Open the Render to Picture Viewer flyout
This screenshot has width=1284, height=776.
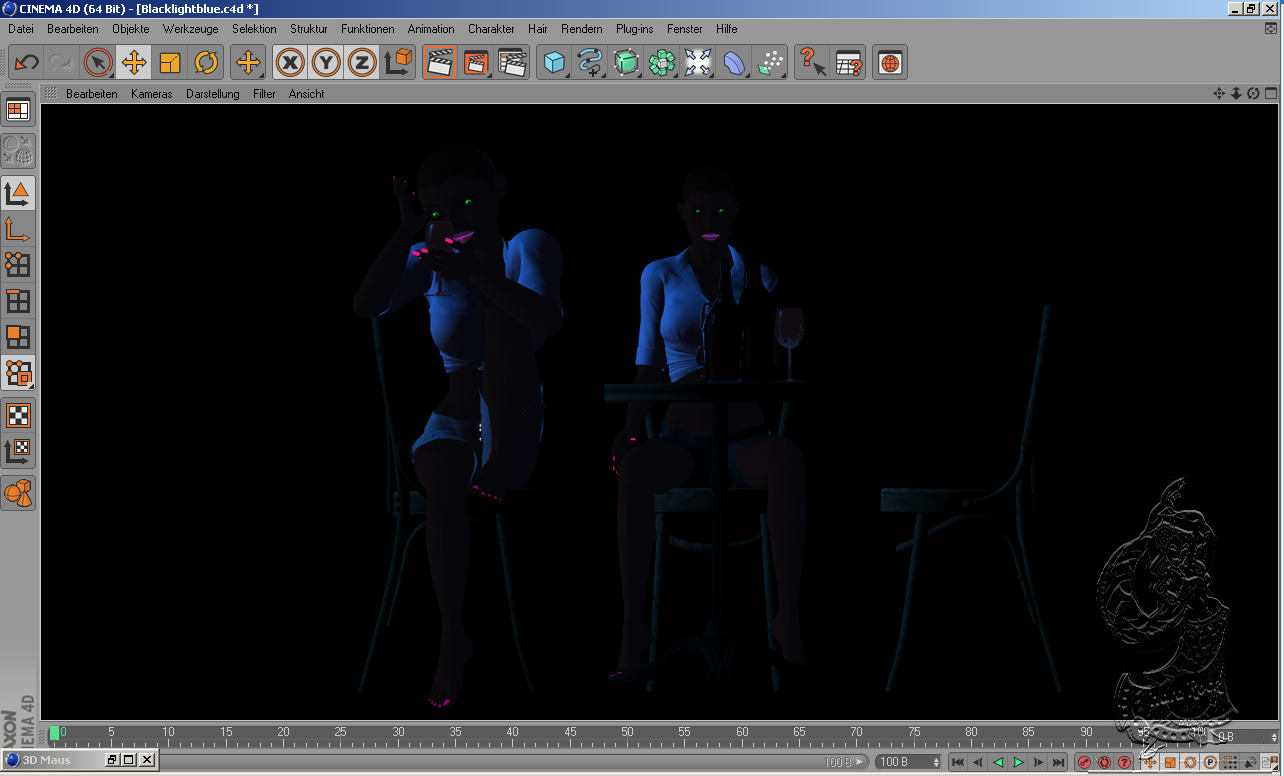tap(476, 63)
